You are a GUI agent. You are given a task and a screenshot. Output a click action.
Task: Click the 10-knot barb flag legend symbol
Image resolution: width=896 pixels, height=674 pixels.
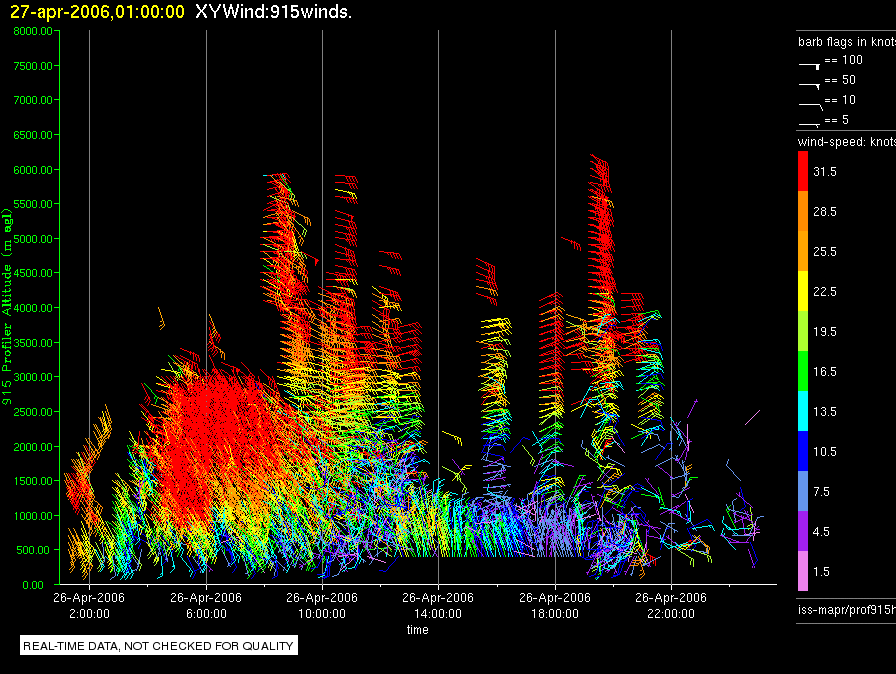[810, 106]
